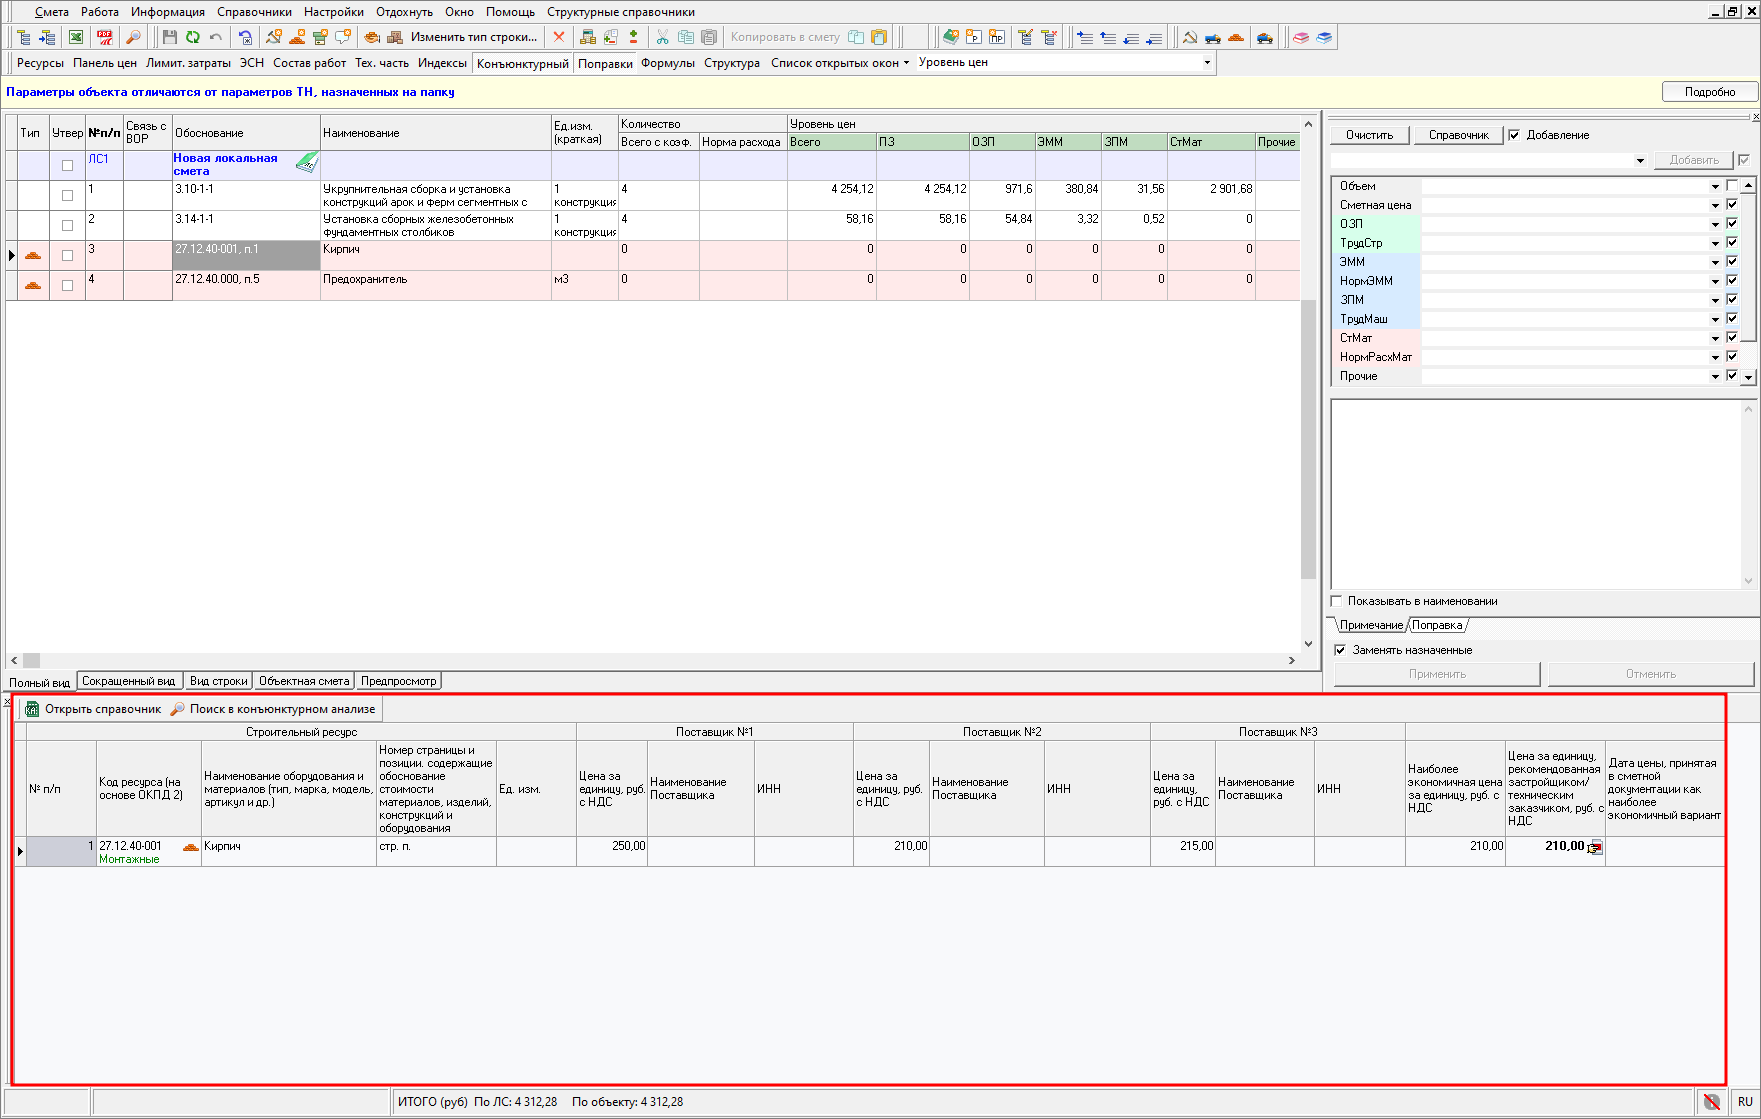
Task: Click Изменить тип строки button
Action: (x=473, y=37)
